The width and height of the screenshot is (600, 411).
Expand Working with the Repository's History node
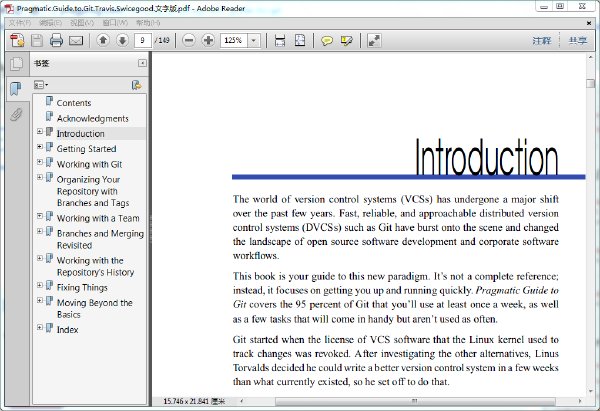(40, 258)
